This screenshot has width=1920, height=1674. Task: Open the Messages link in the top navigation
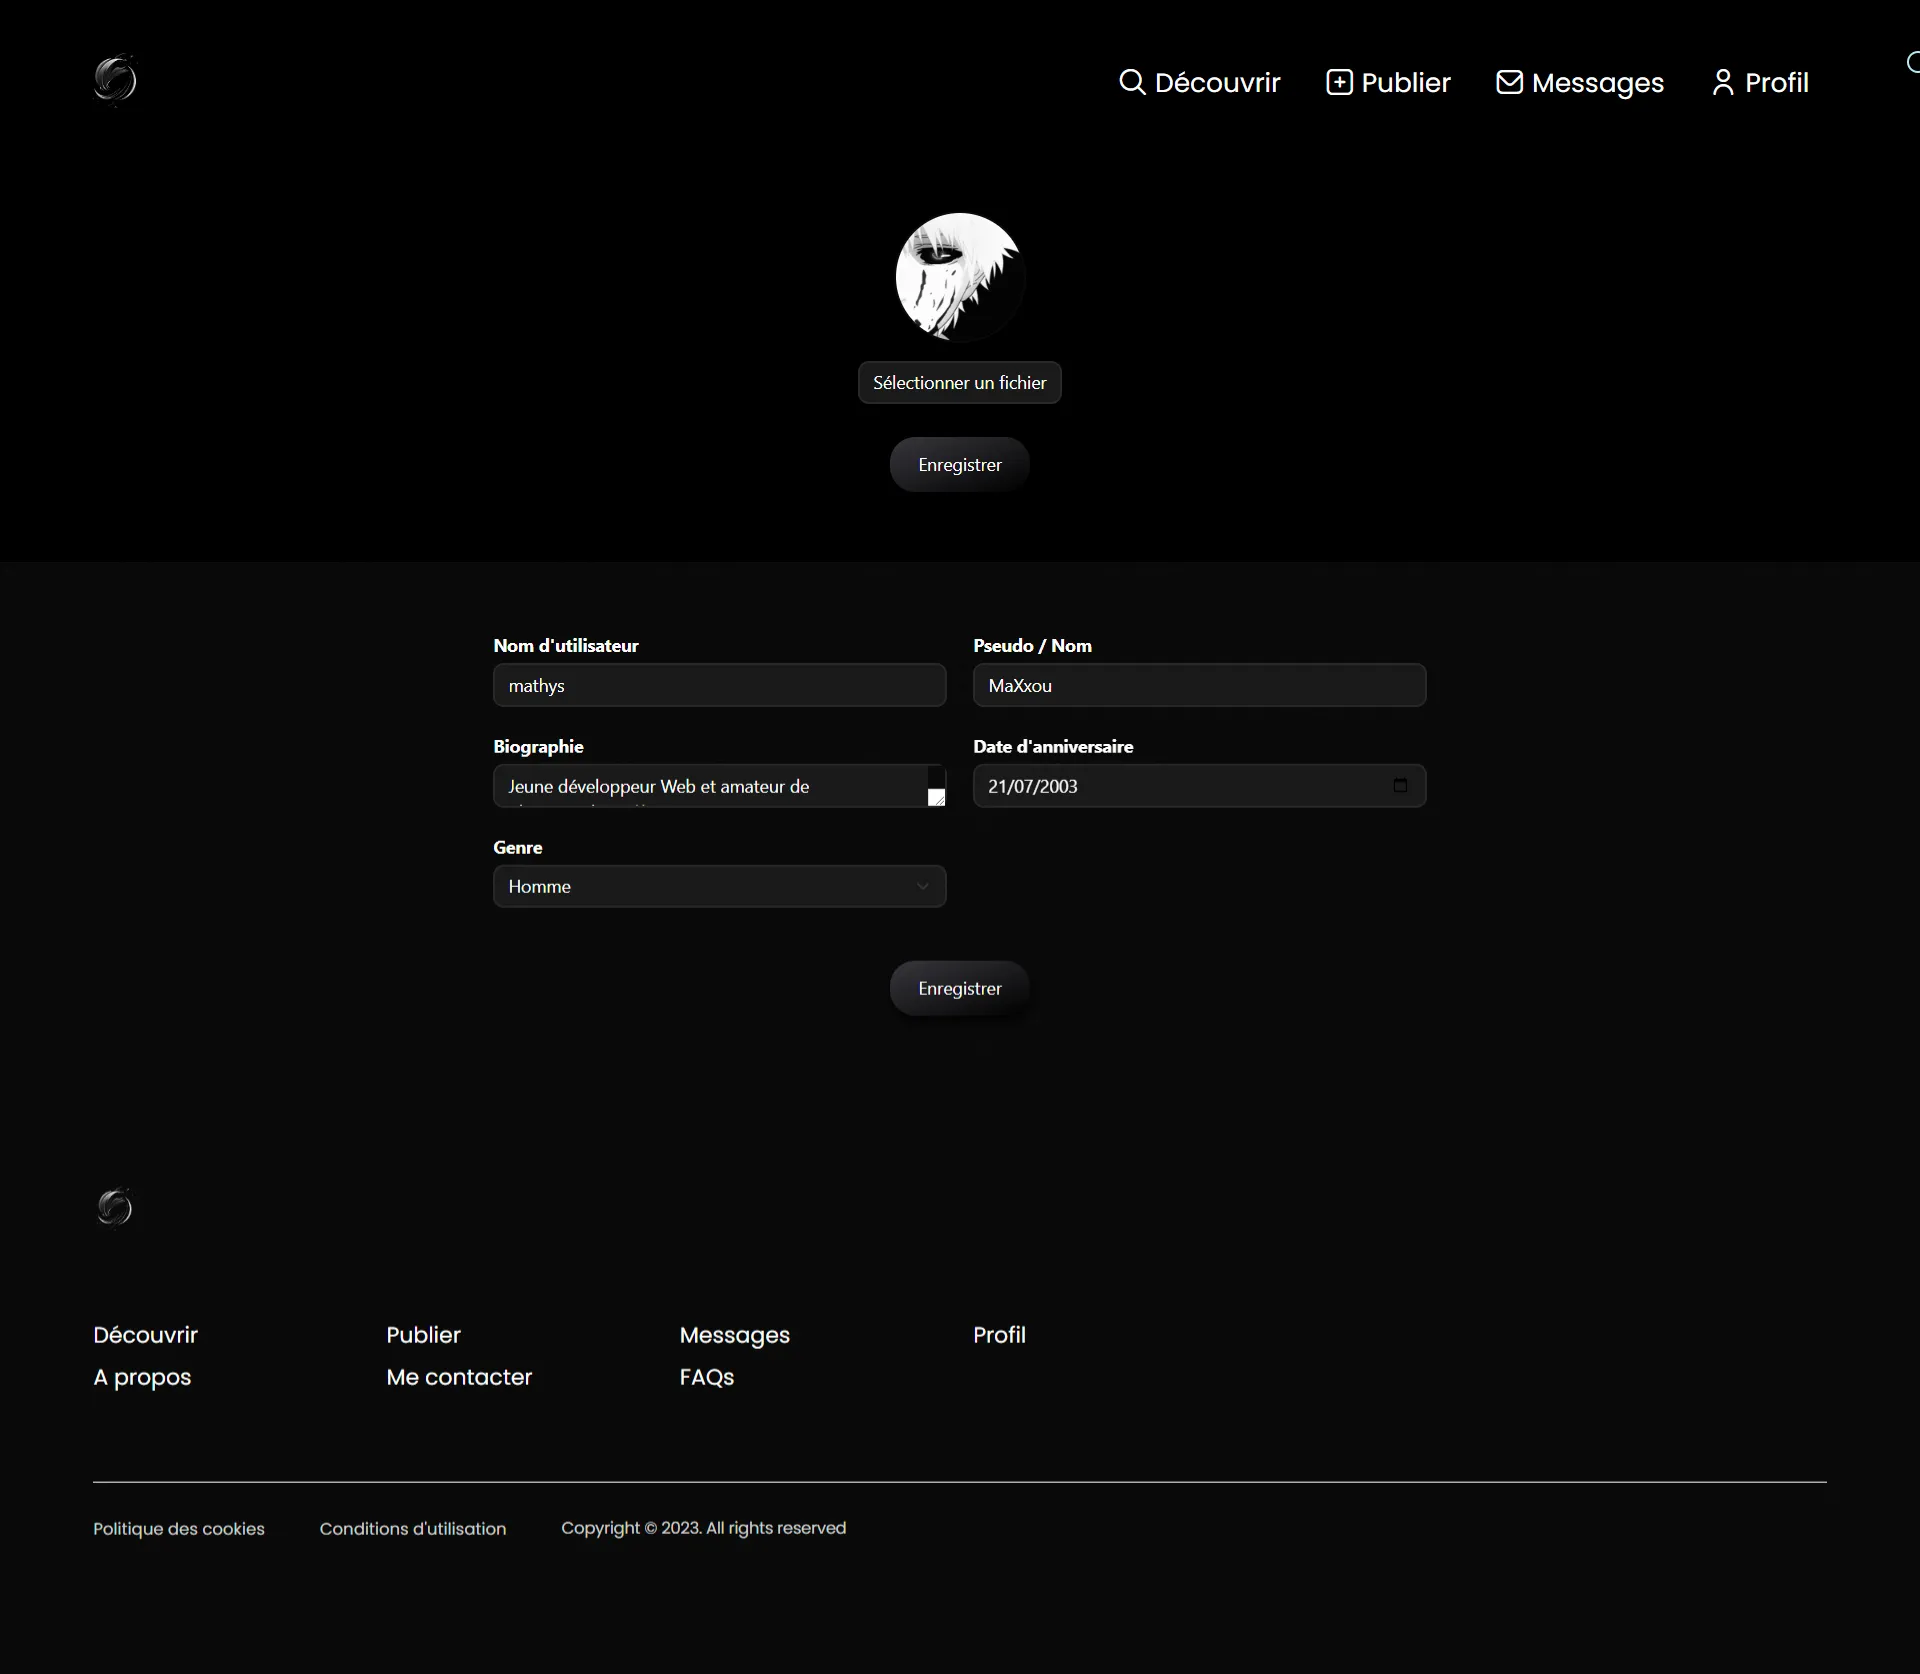pos(1597,82)
